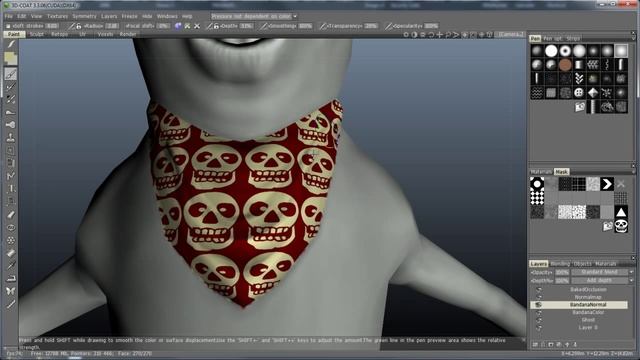Open the Textures menu
This screenshot has width=640, height=360.
coord(57,16)
